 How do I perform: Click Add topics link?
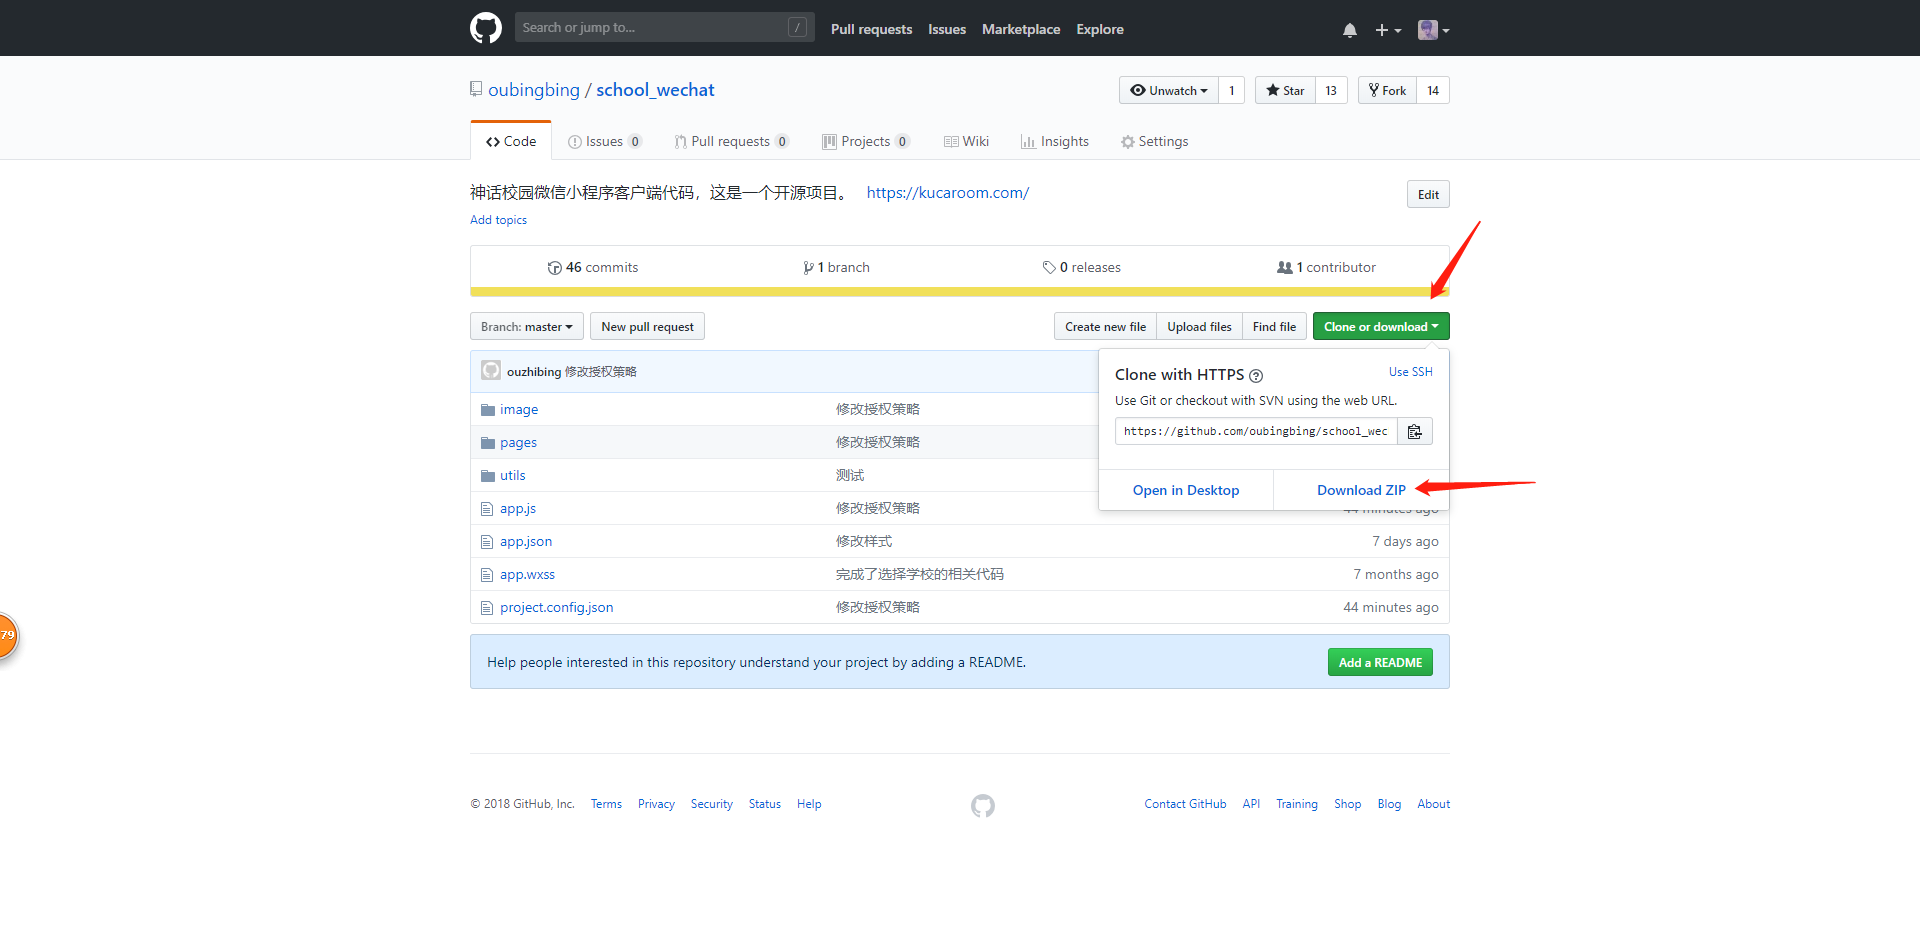click(x=498, y=220)
